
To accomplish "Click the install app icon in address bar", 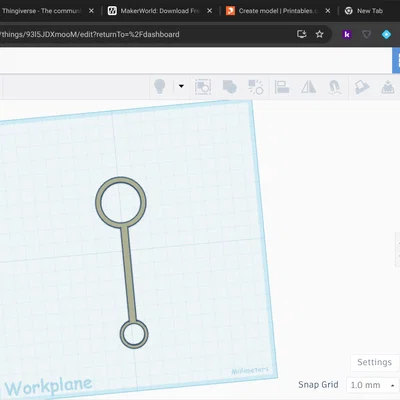I will 302,34.
